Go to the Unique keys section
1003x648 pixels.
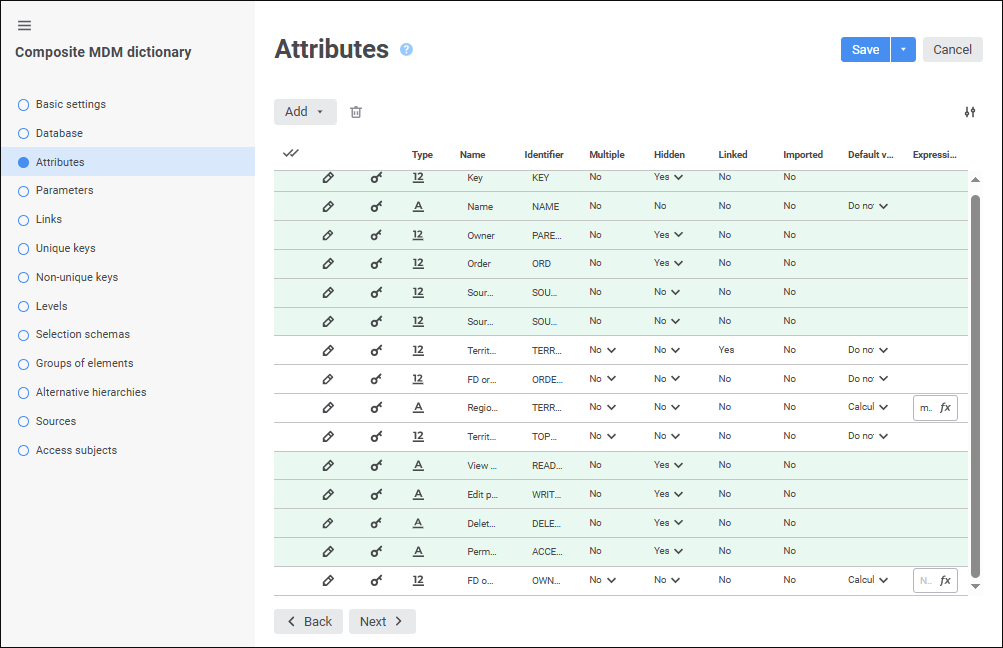(x=65, y=248)
